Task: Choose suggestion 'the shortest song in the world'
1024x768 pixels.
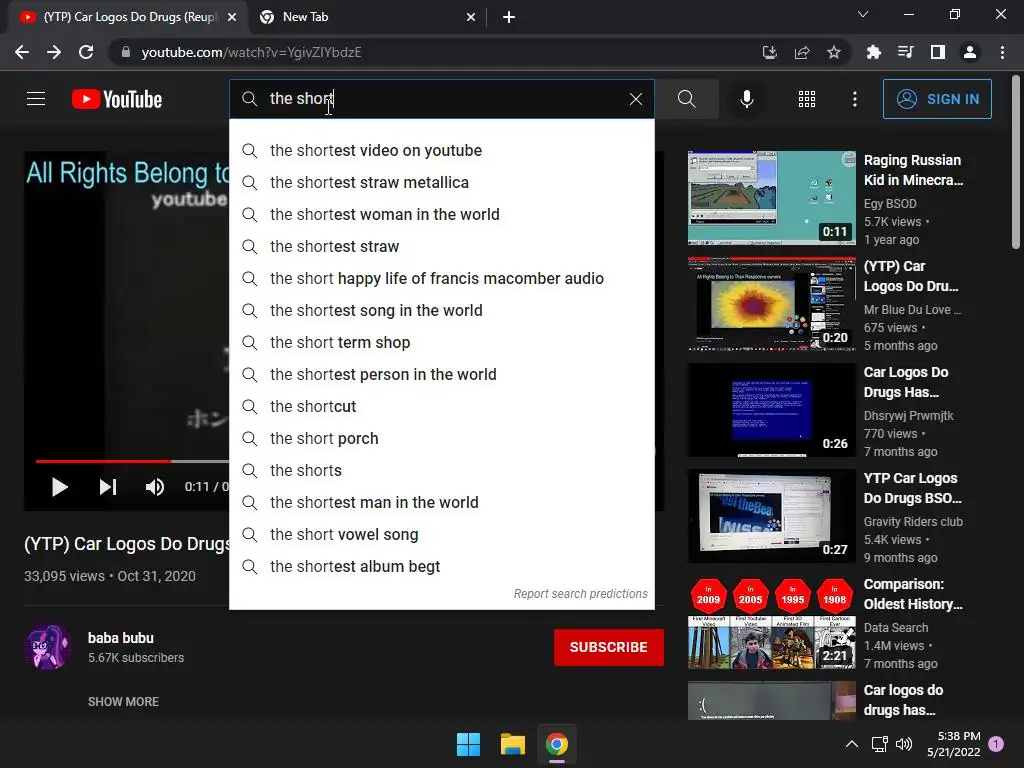Action: (x=441, y=310)
